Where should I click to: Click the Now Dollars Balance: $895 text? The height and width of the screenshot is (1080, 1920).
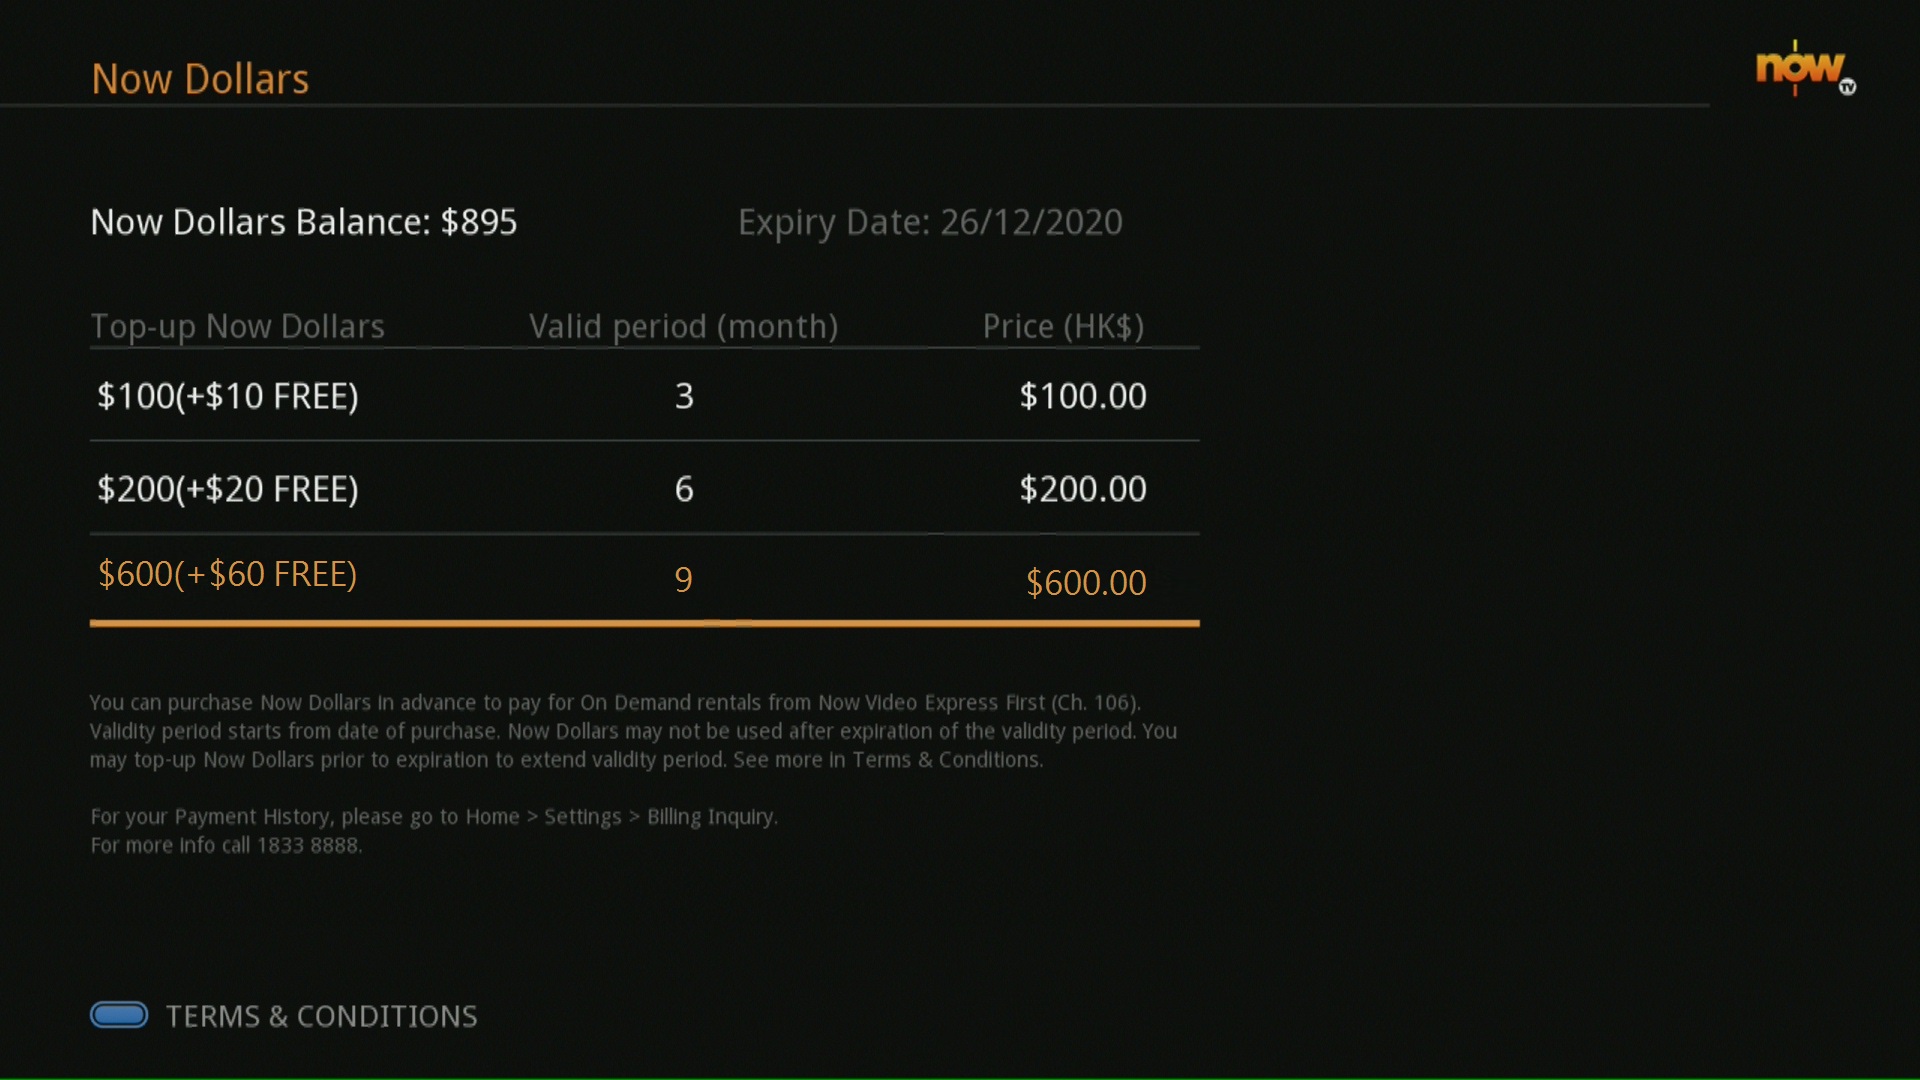pyautogui.click(x=304, y=222)
